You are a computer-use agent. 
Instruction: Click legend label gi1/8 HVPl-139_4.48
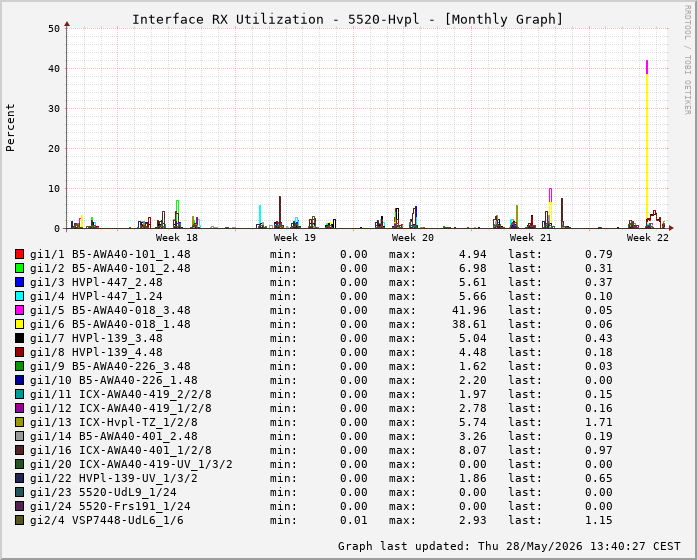(x=96, y=352)
